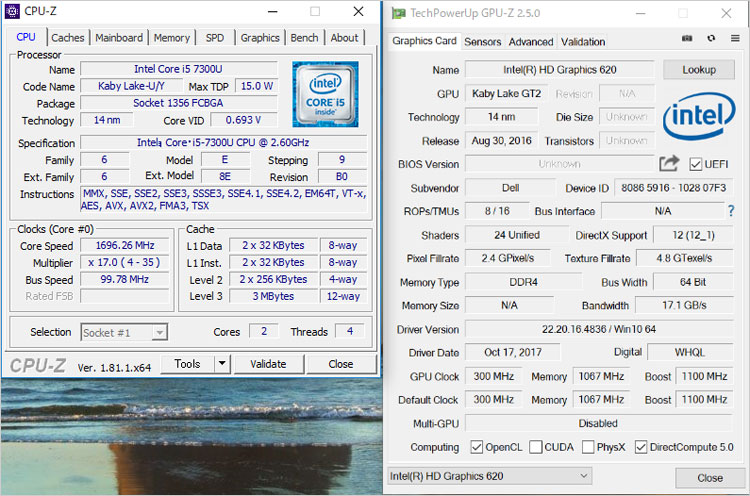Click the Specification field i5-7300U CPU @ 2.60GHz
750x496 pixels.
coord(223,143)
